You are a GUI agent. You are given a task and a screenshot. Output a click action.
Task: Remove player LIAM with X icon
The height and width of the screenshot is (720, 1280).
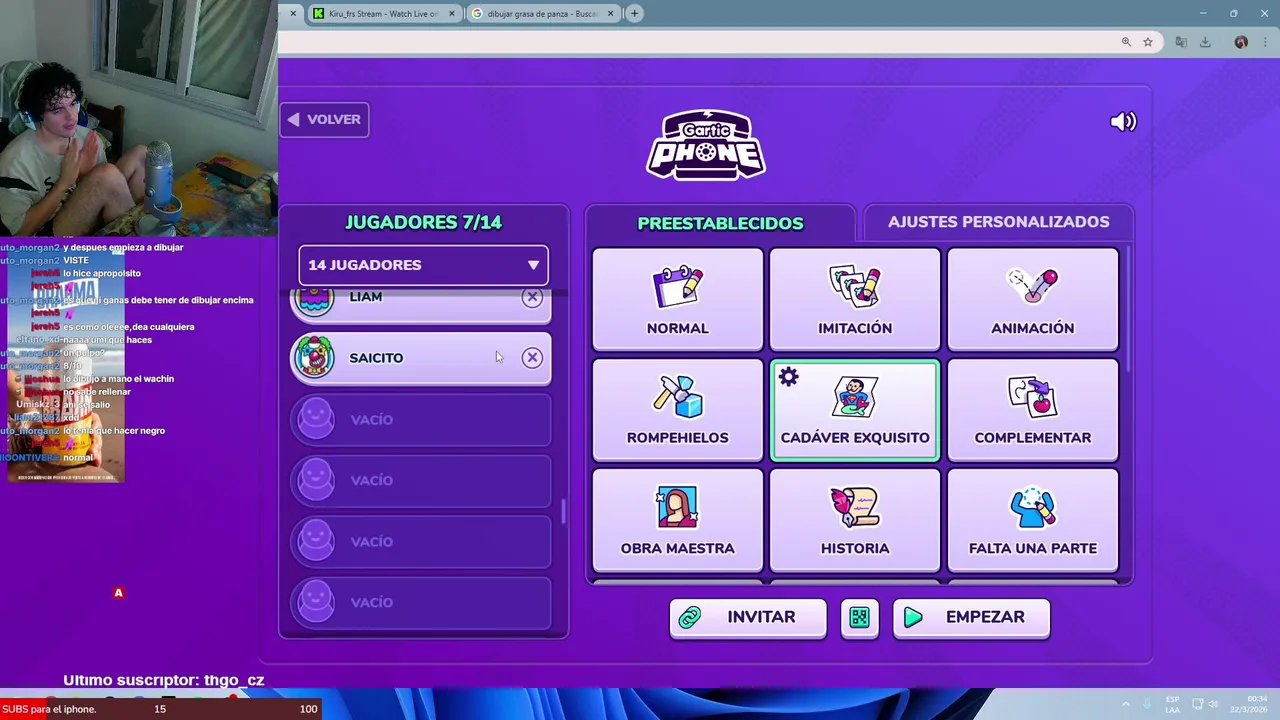pos(532,297)
